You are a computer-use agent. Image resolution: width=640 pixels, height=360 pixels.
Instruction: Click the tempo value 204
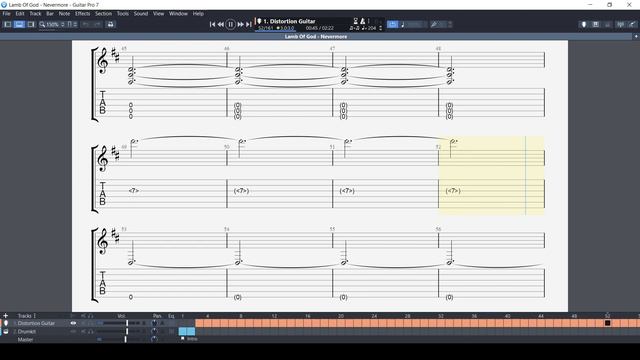point(372,28)
